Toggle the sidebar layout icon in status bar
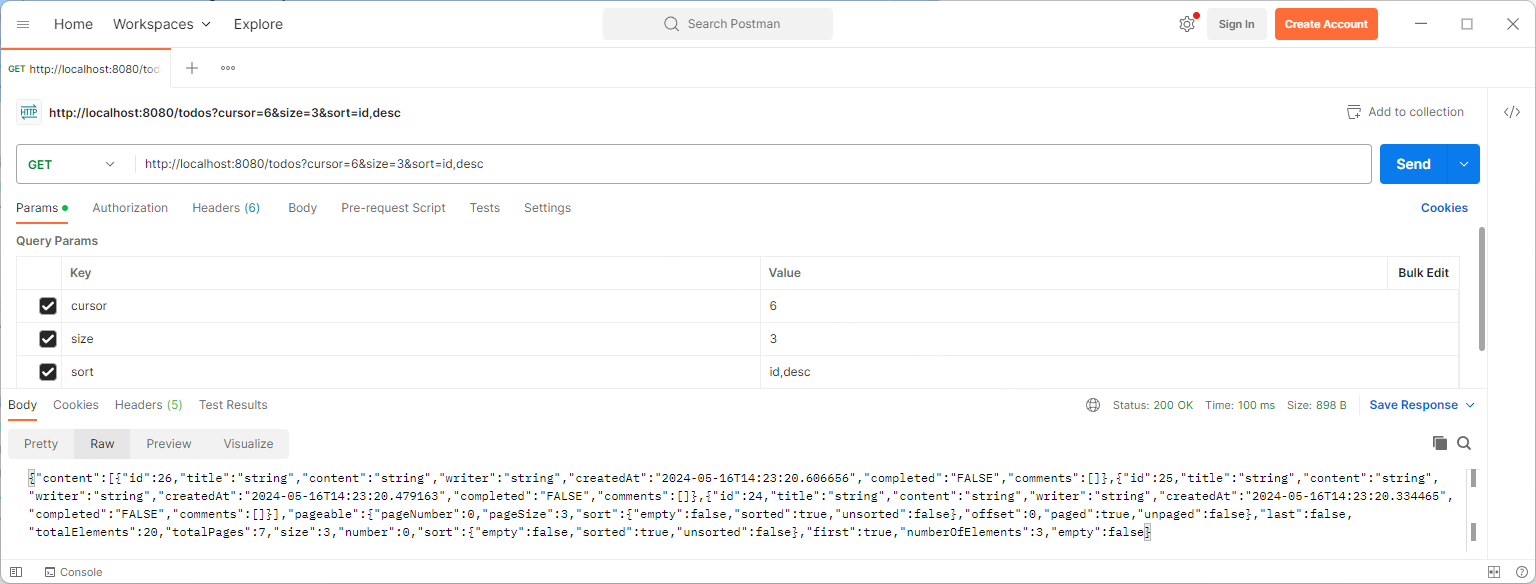This screenshot has height=584, width=1536. pos(17,572)
